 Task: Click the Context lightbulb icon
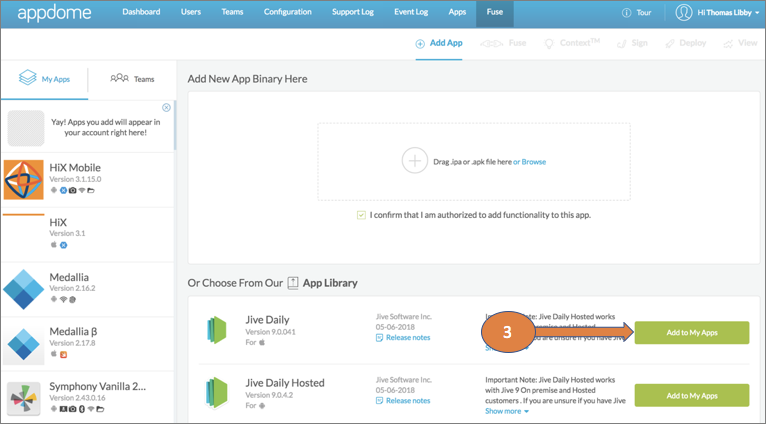tap(549, 43)
